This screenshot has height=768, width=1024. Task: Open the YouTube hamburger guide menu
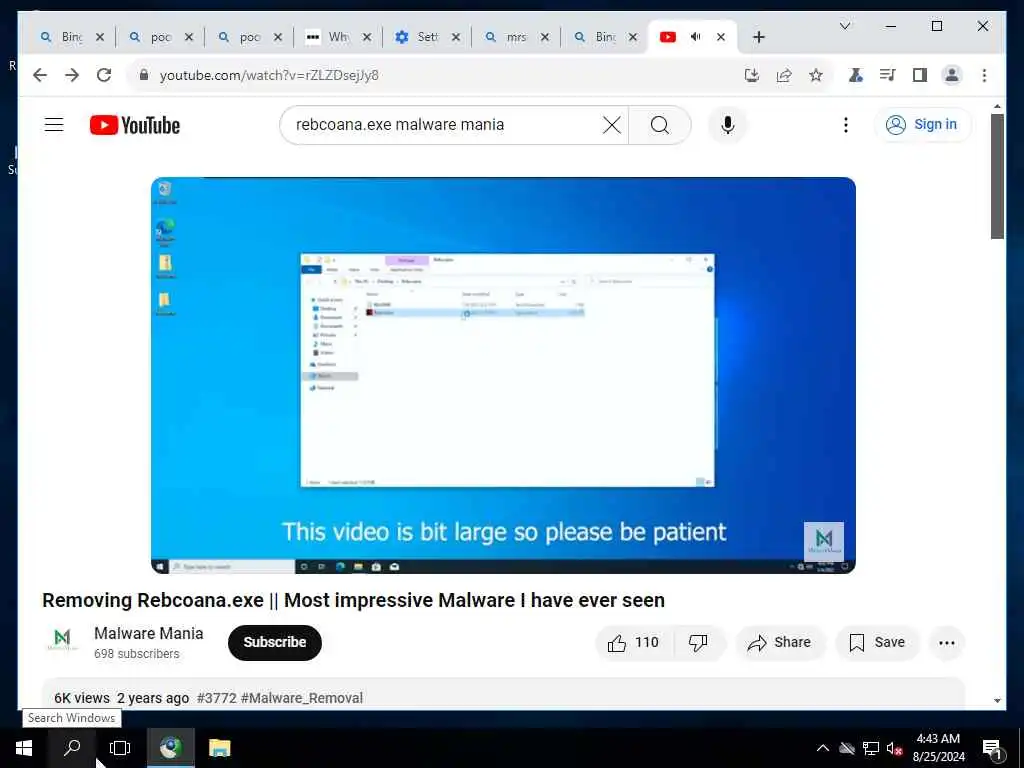pyautogui.click(x=54, y=125)
